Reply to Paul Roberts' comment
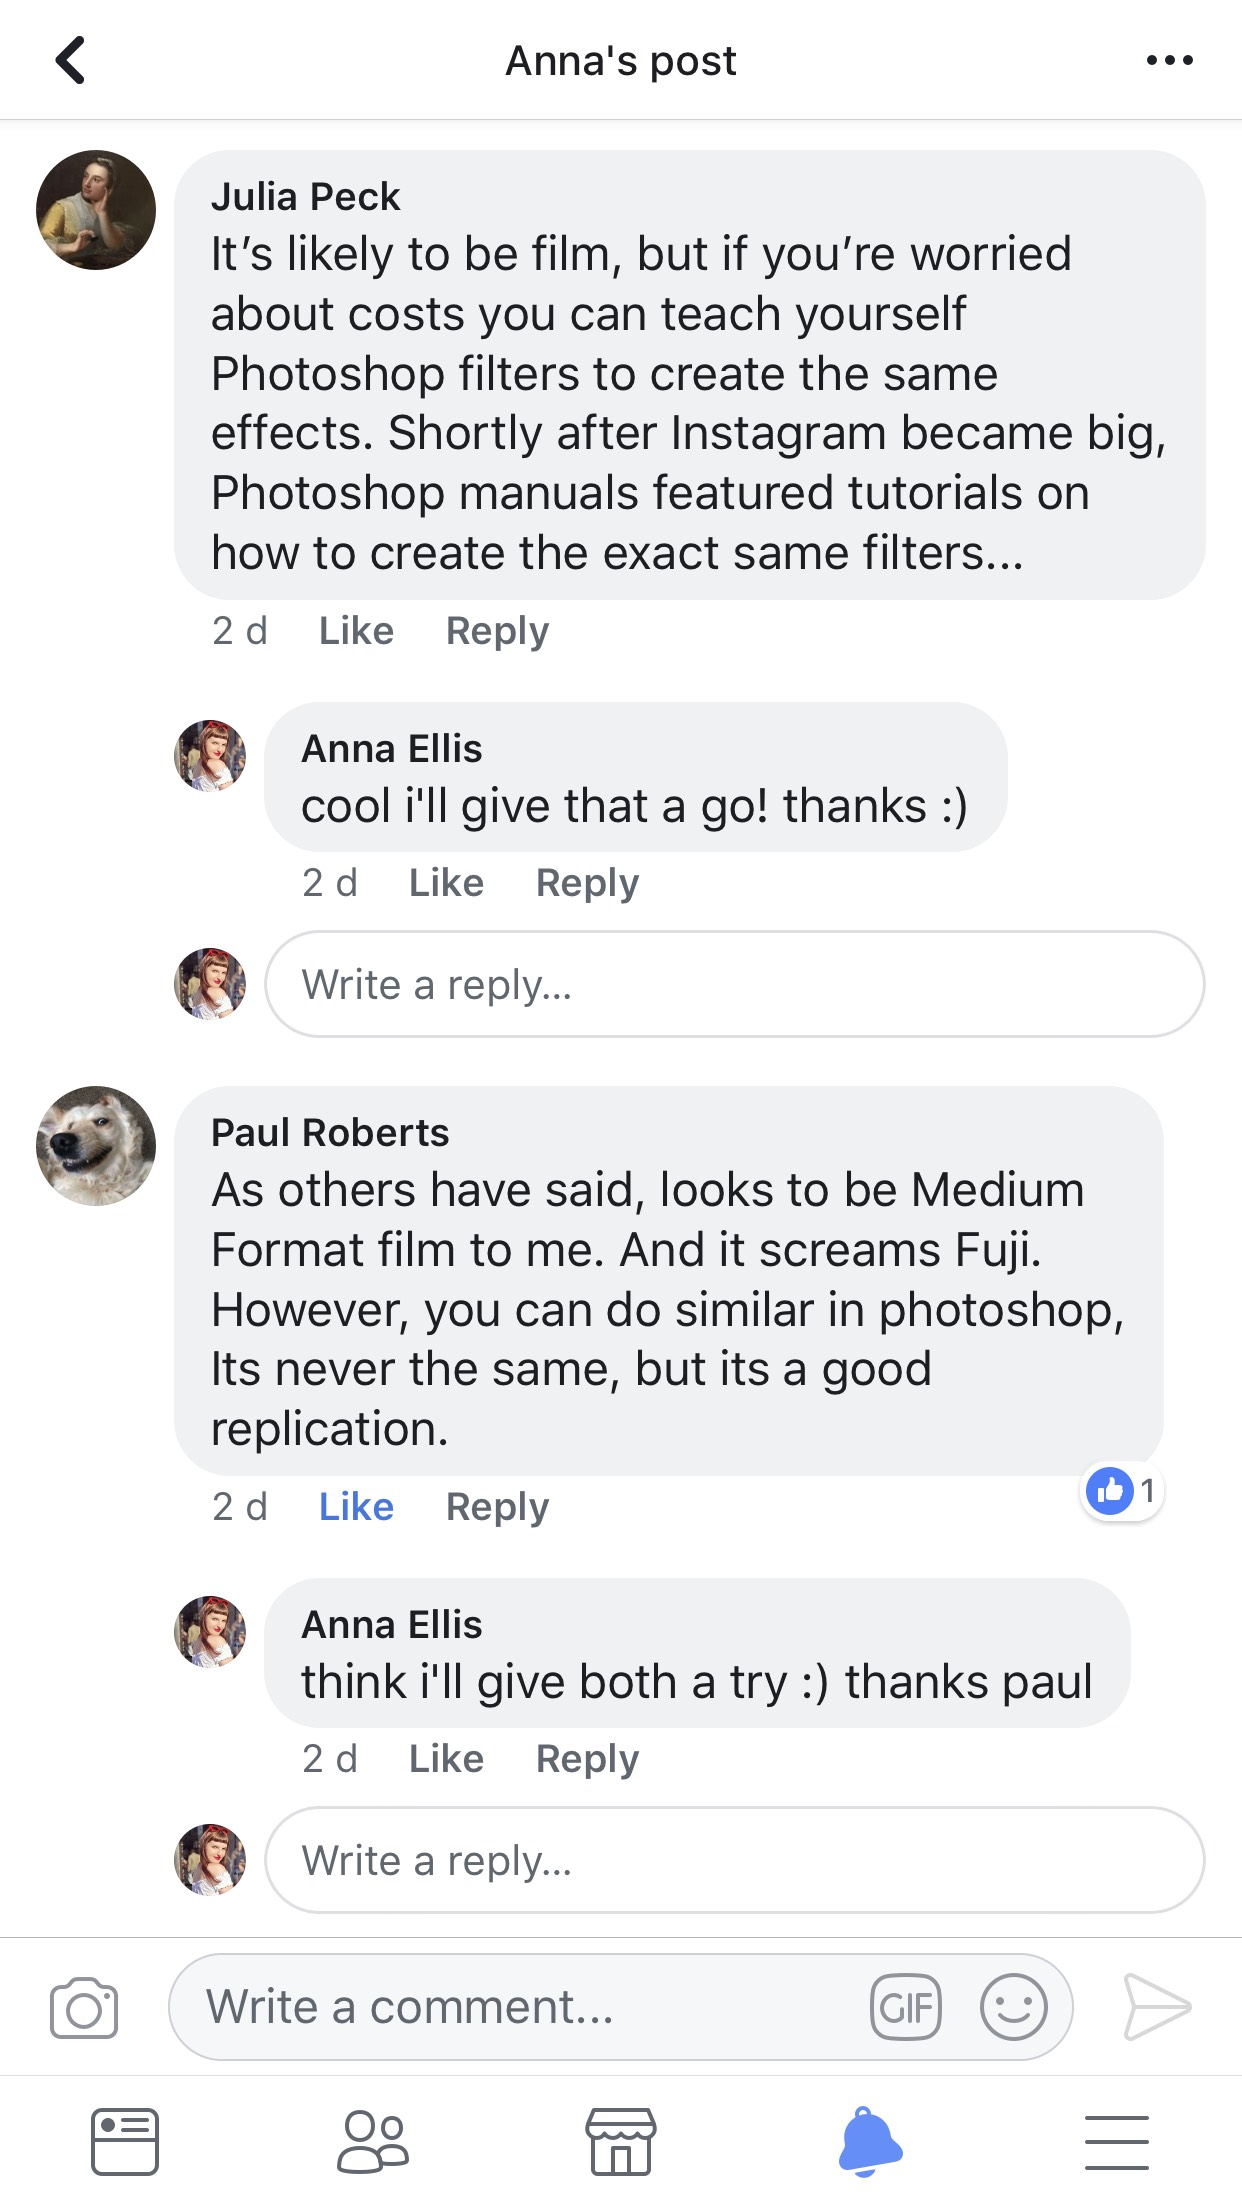1242x2208 pixels. 497,1507
